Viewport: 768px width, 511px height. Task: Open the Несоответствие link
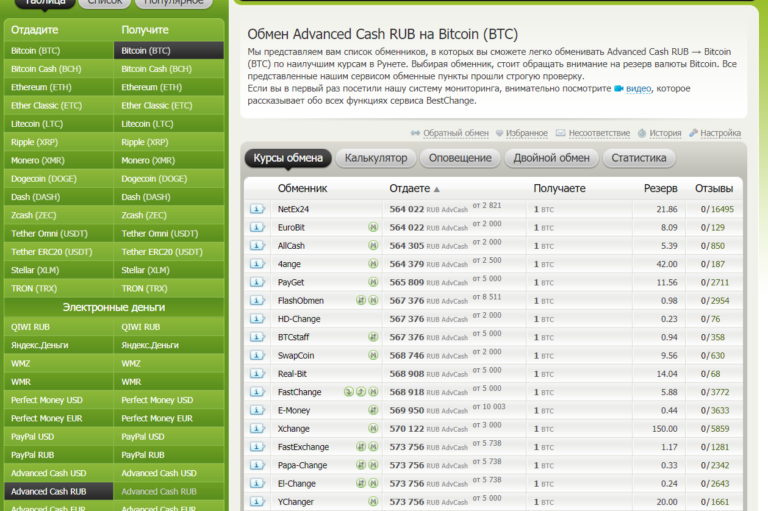[600, 133]
